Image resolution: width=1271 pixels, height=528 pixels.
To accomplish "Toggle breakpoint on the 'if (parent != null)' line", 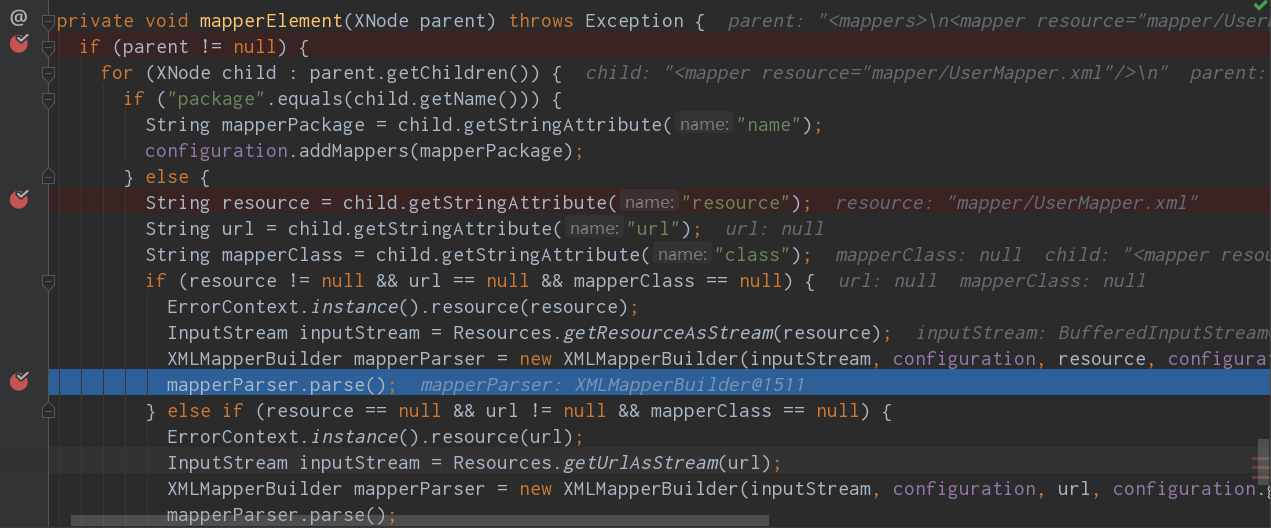I will pyautogui.click(x=19, y=43).
